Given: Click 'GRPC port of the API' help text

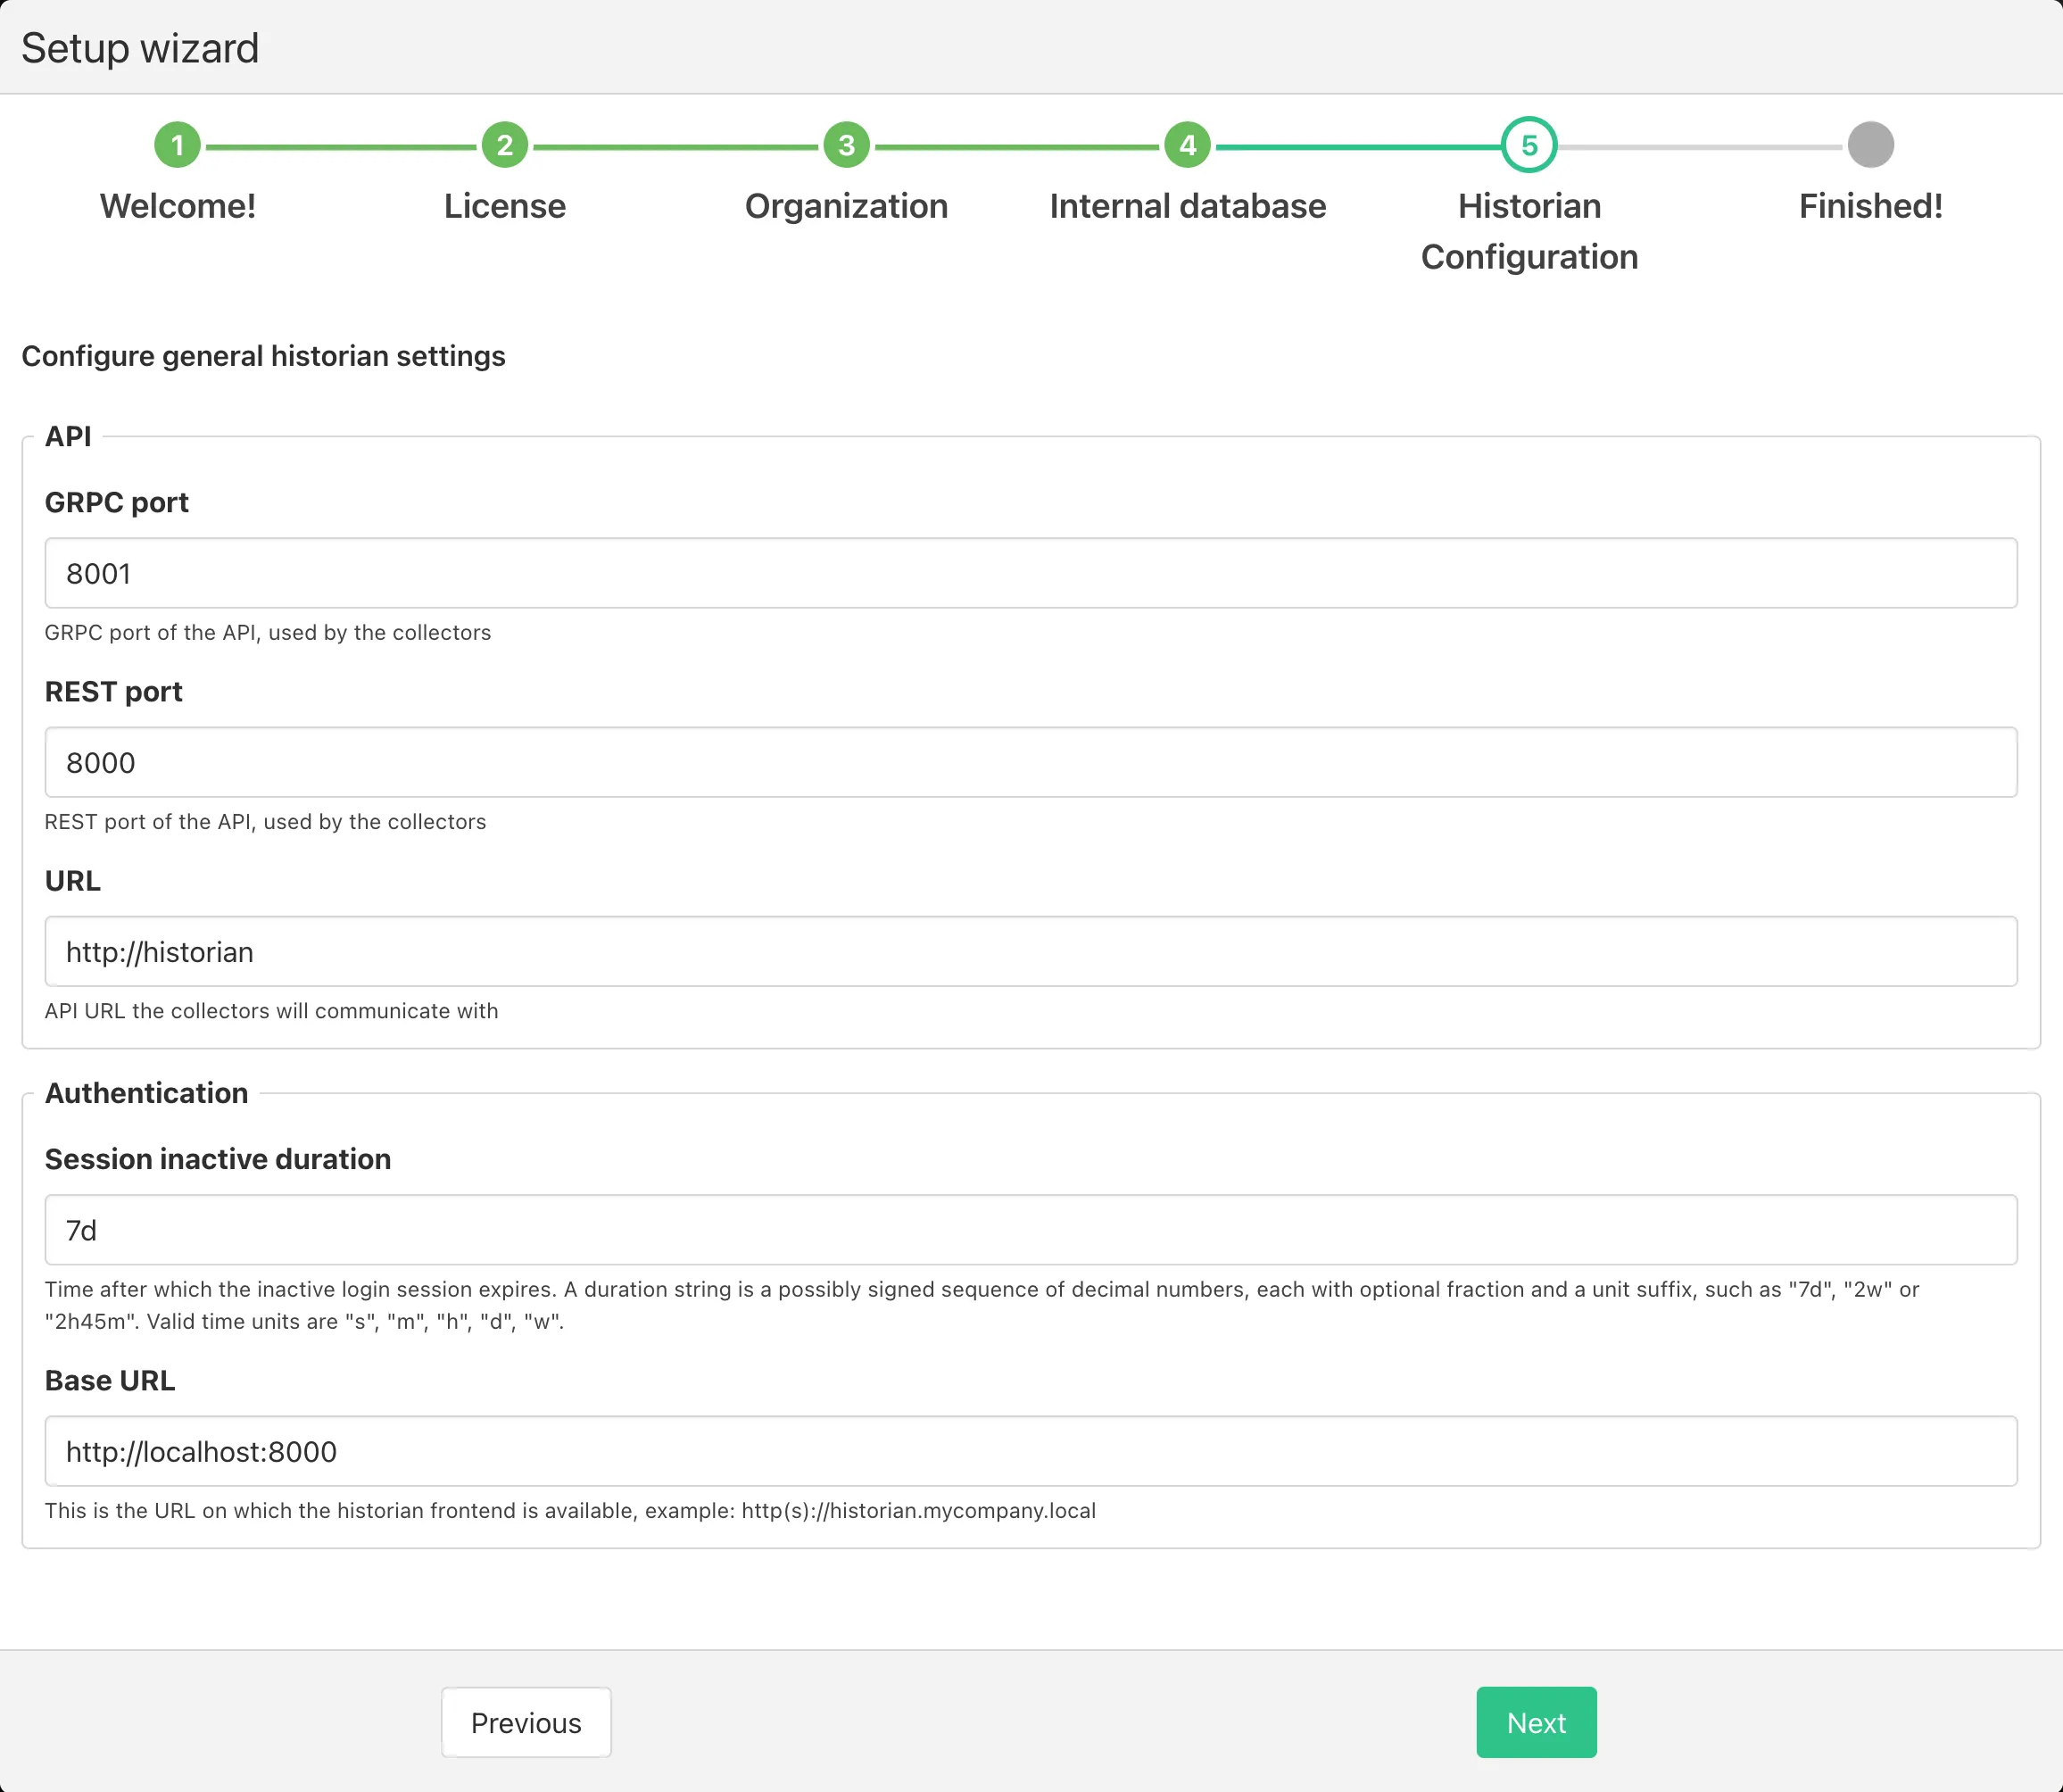Looking at the screenshot, I should [x=268, y=632].
